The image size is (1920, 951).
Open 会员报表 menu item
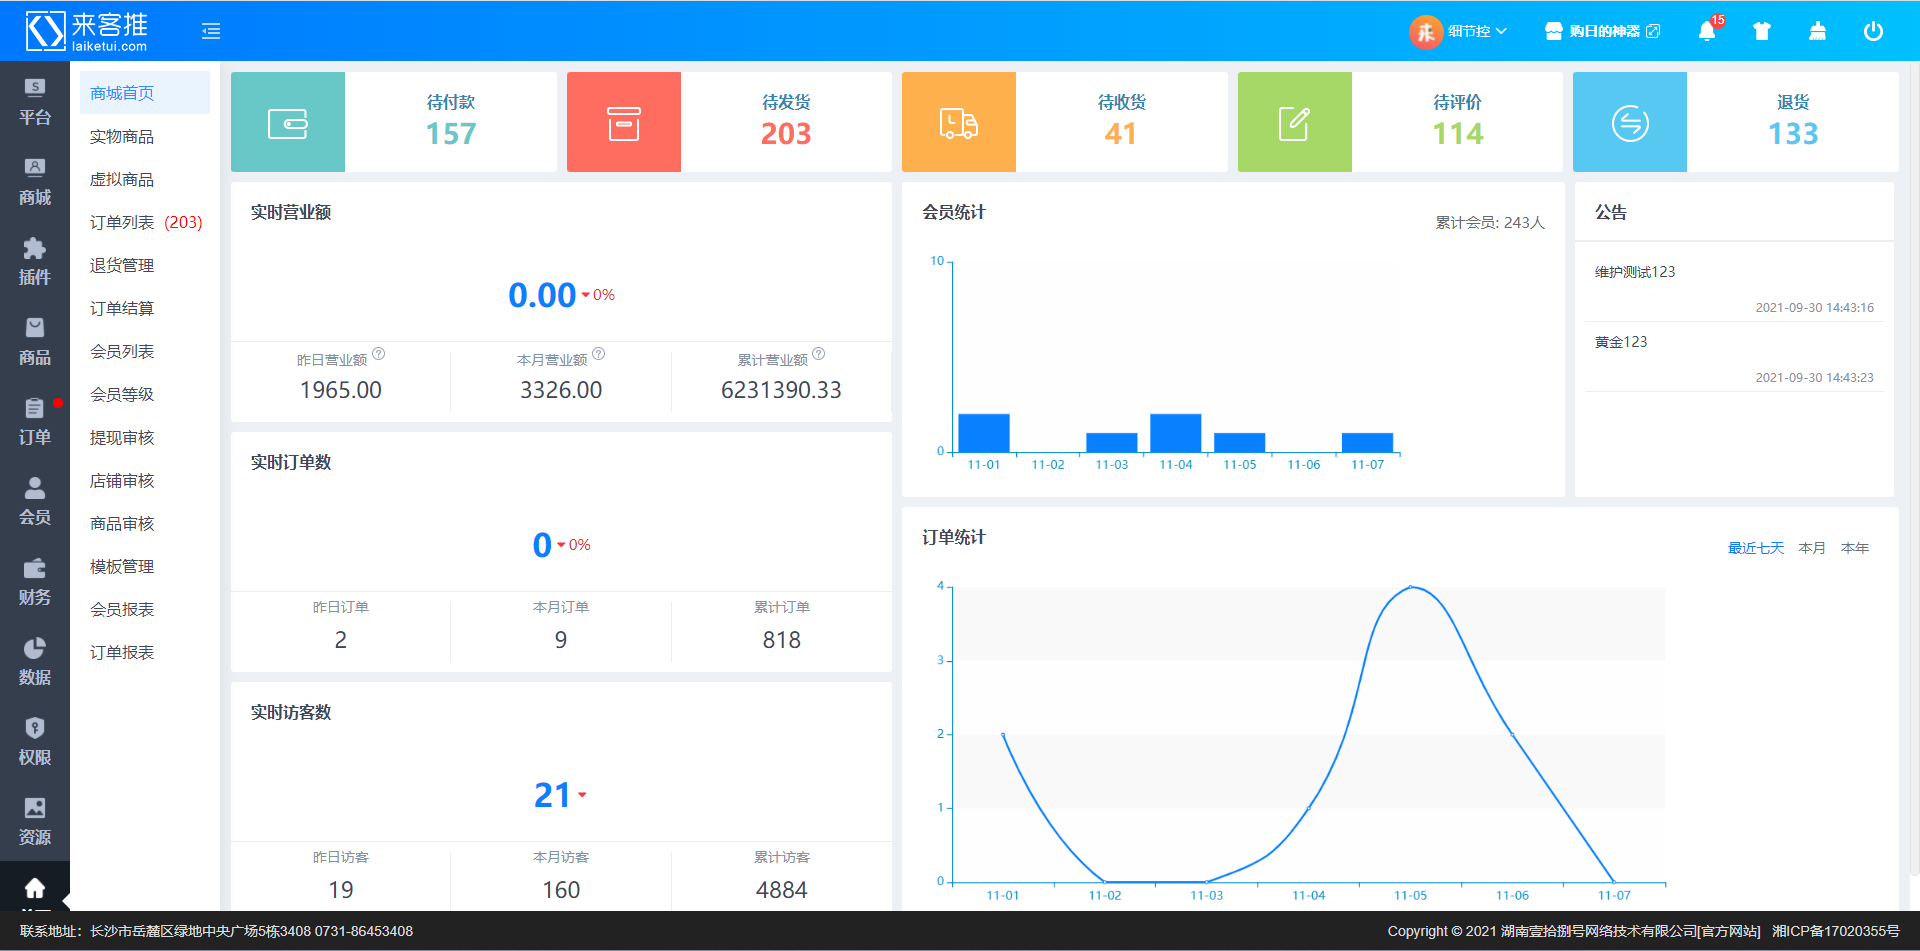[x=145, y=609]
